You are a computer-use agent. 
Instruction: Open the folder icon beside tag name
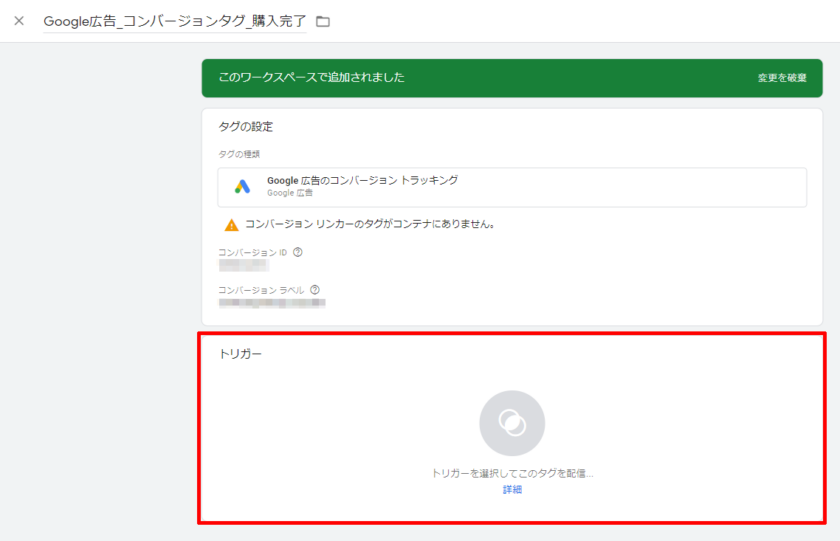click(x=322, y=21)
